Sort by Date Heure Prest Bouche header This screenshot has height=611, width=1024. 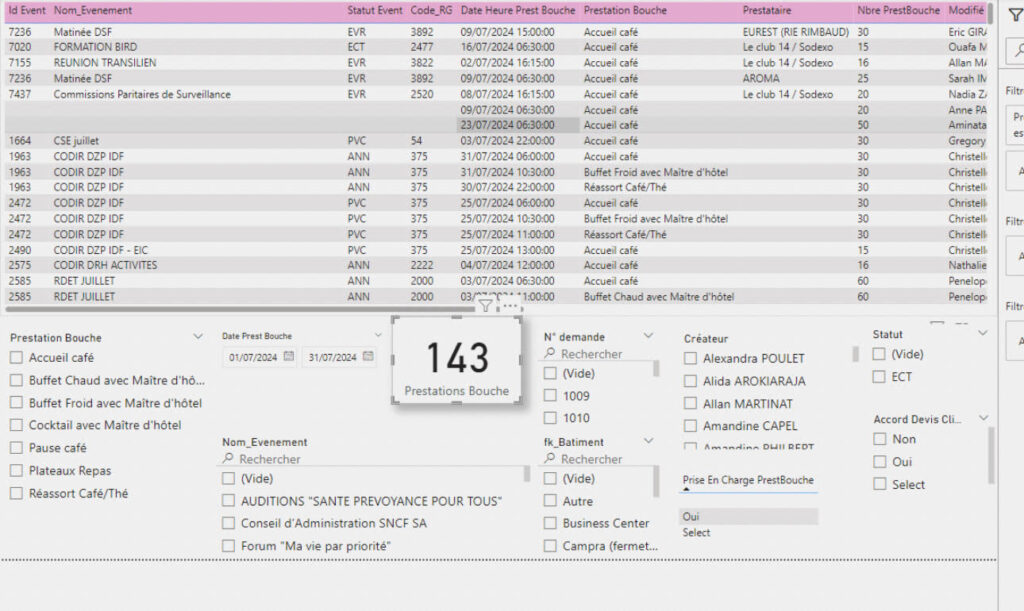pyautogui.click(x=518, y=10)
